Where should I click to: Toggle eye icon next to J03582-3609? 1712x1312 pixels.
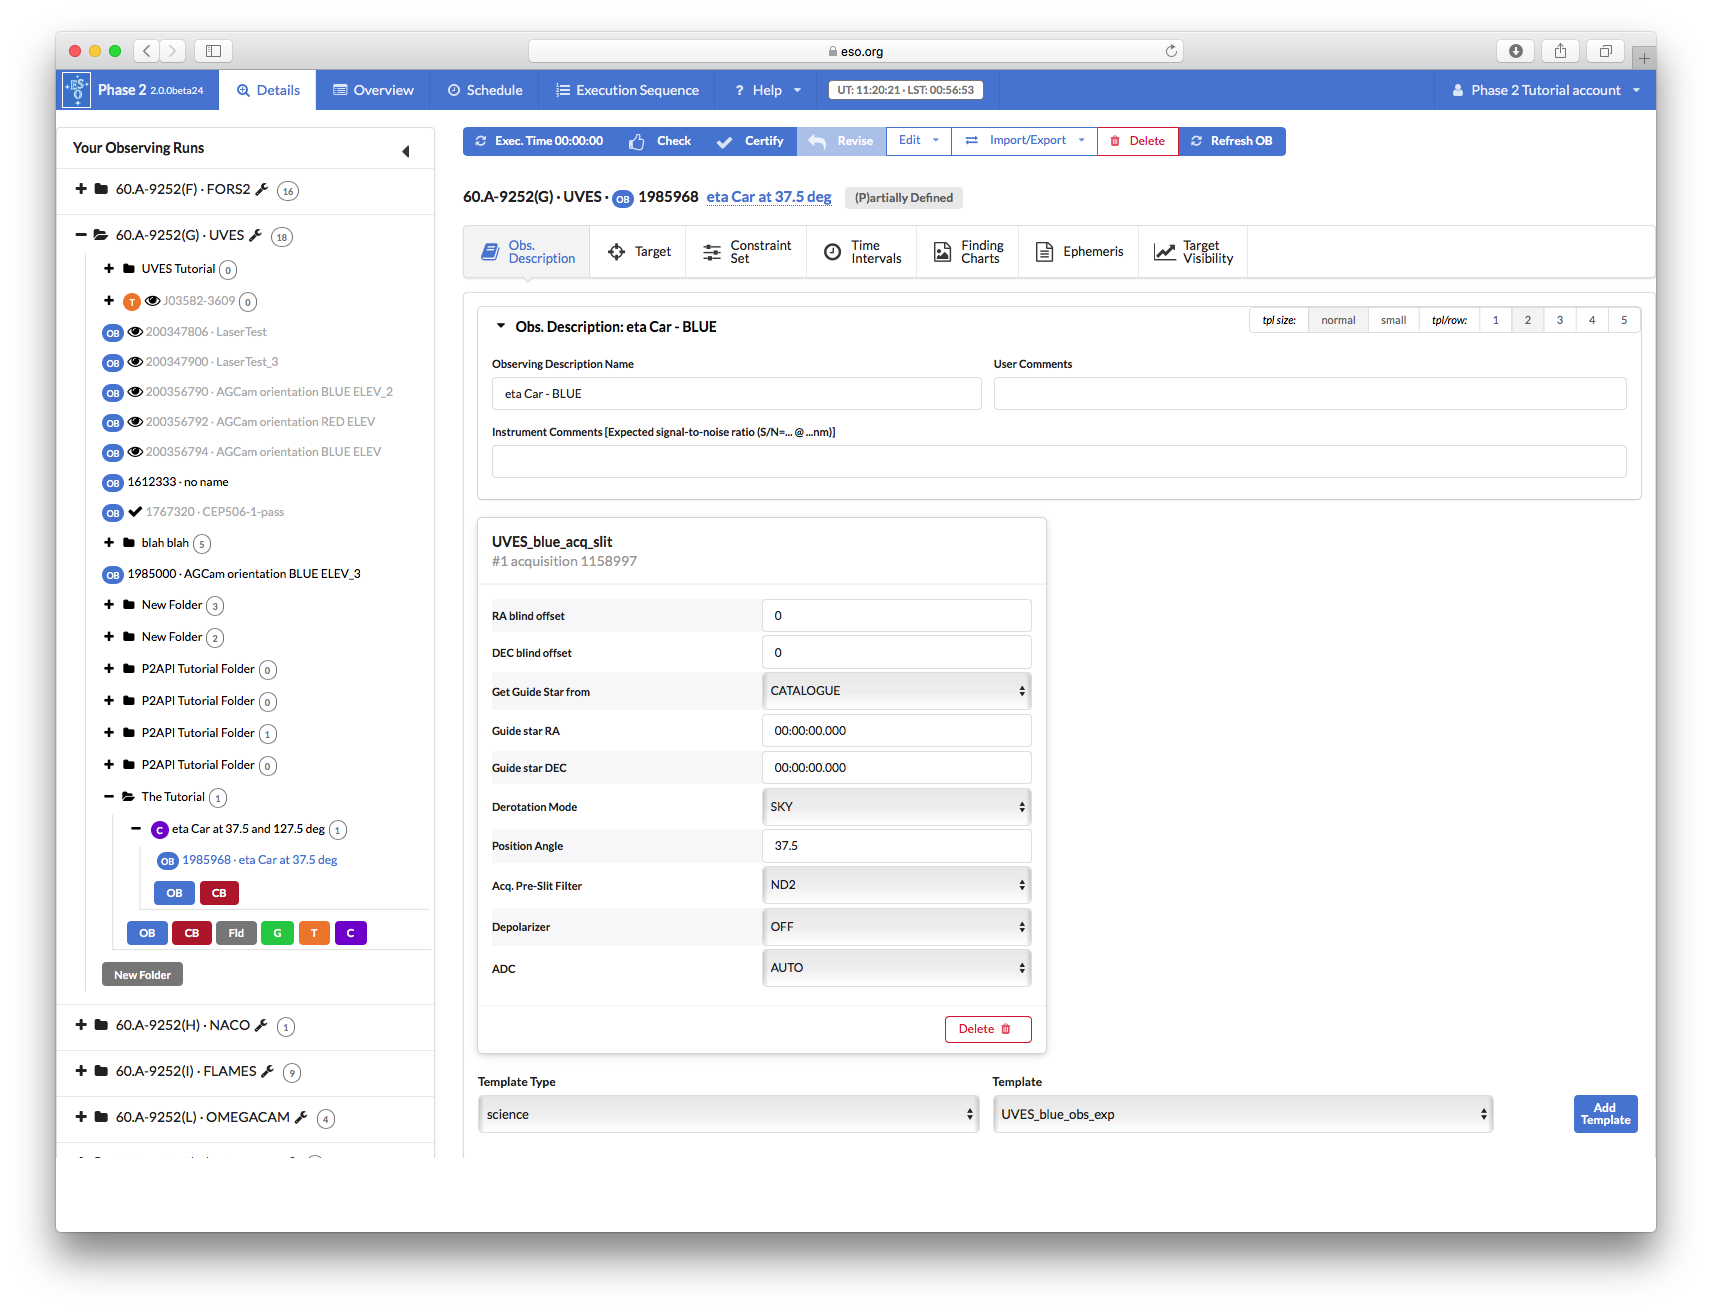click(153, 301)
